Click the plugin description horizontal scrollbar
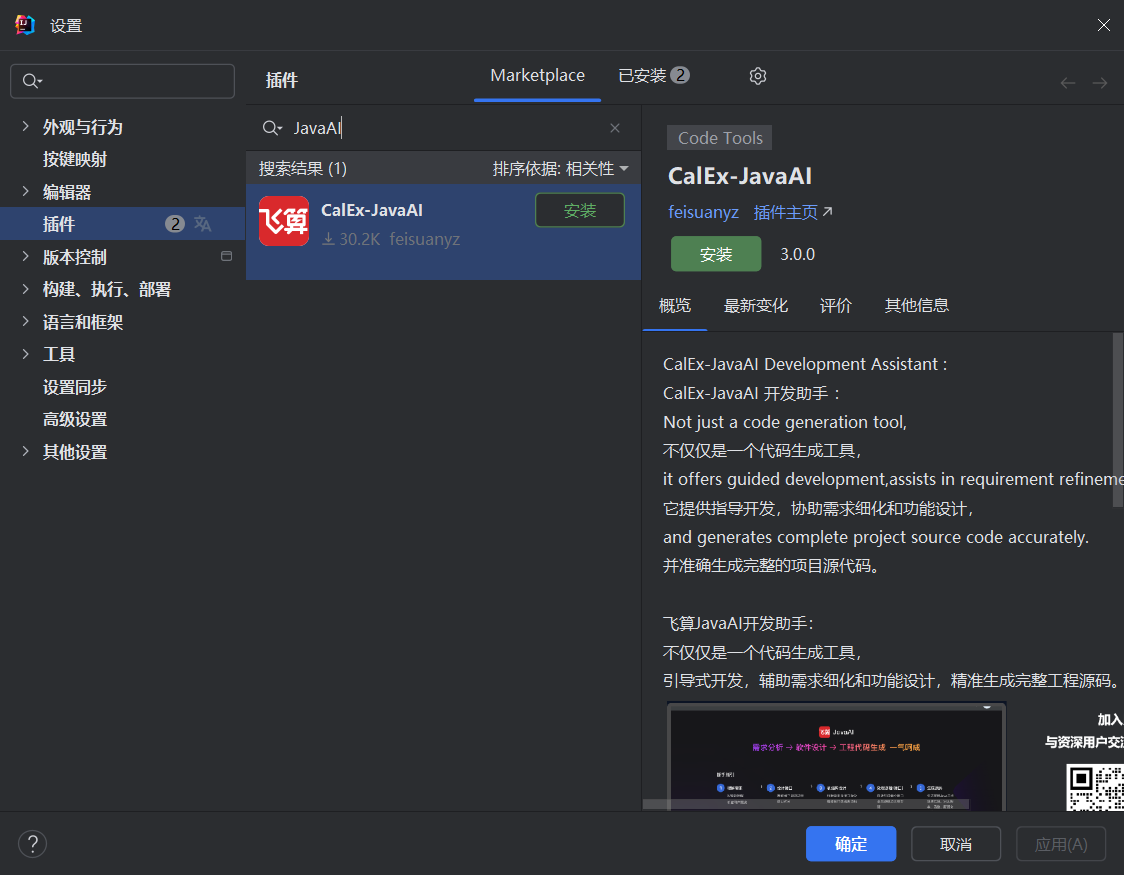 point(806,804)
